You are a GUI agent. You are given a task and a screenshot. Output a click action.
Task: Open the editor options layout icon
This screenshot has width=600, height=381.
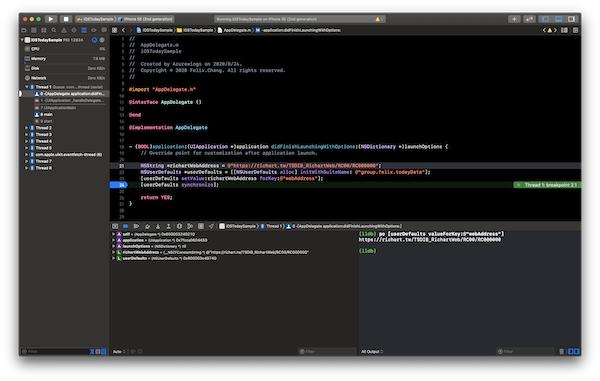[564, 30]
